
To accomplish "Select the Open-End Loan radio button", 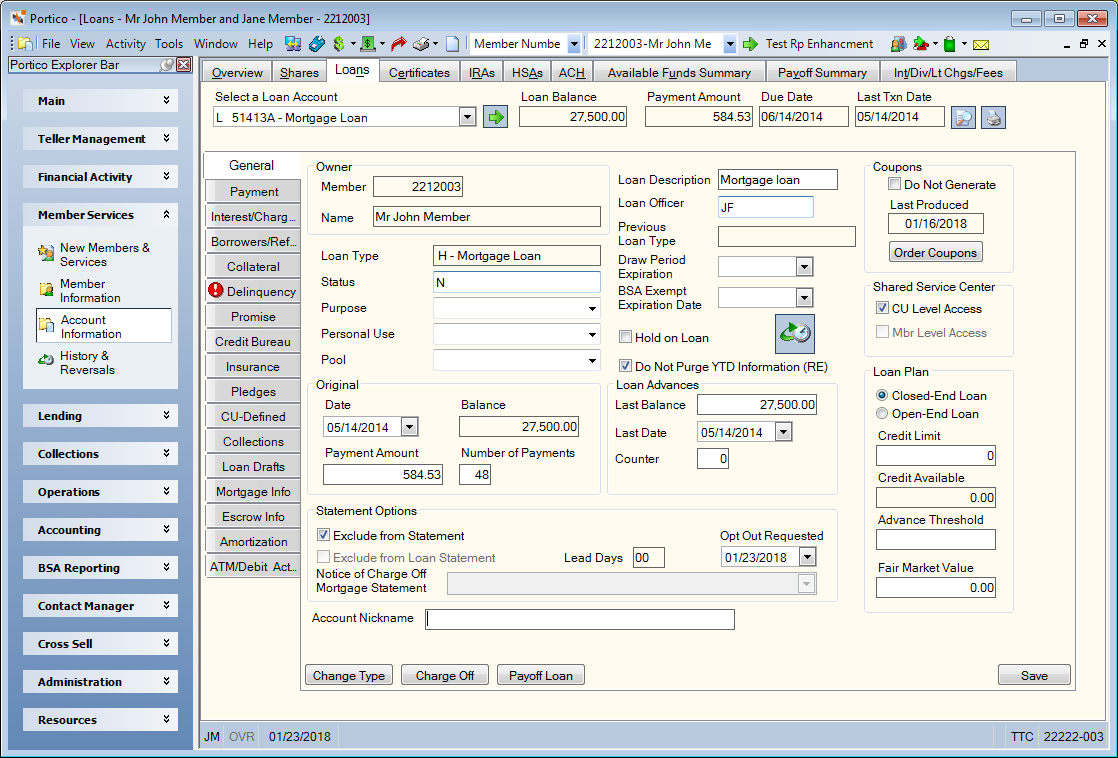I will coord(882,414).
